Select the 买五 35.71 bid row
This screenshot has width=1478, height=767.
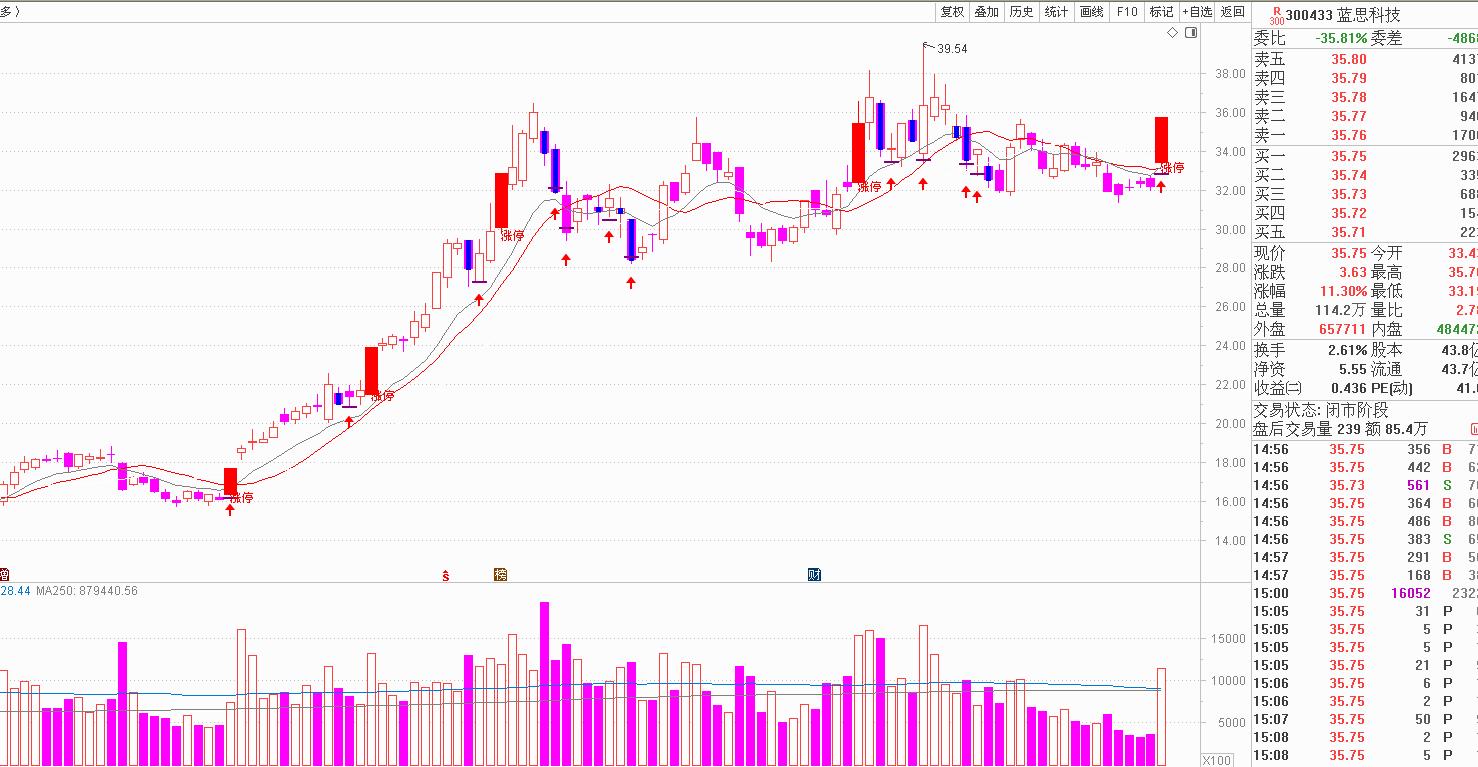pyautogui.click(x=1365, y=232)
